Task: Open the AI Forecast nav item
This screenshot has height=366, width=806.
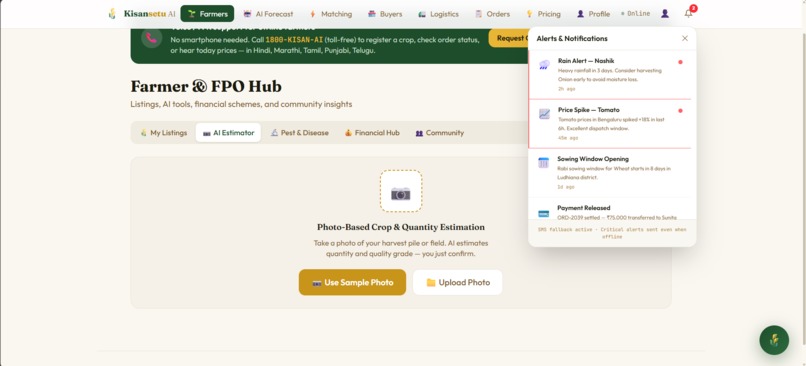Action: tap(268, 14)
